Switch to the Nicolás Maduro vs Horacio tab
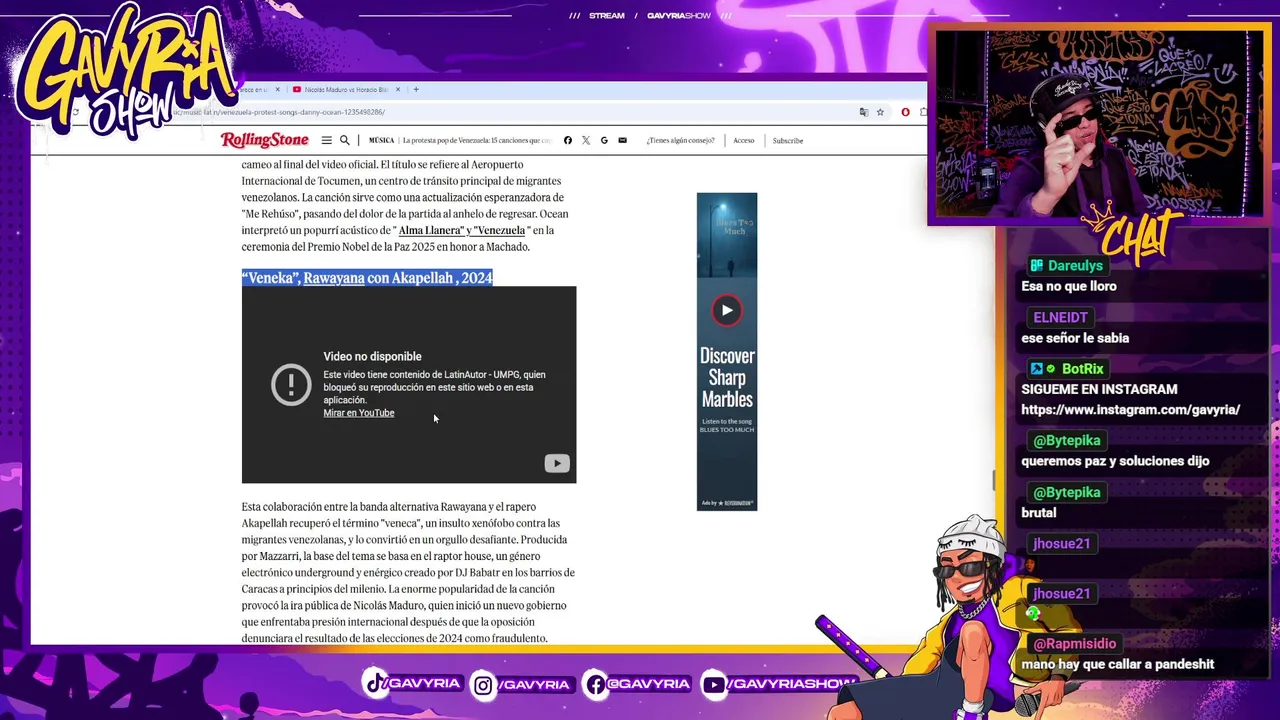 [x=345, y=89]
